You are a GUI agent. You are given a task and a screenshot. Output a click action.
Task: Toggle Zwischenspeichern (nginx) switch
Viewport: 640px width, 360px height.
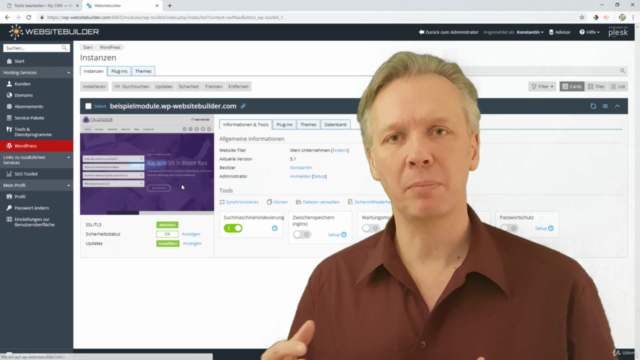click(302, 235)
